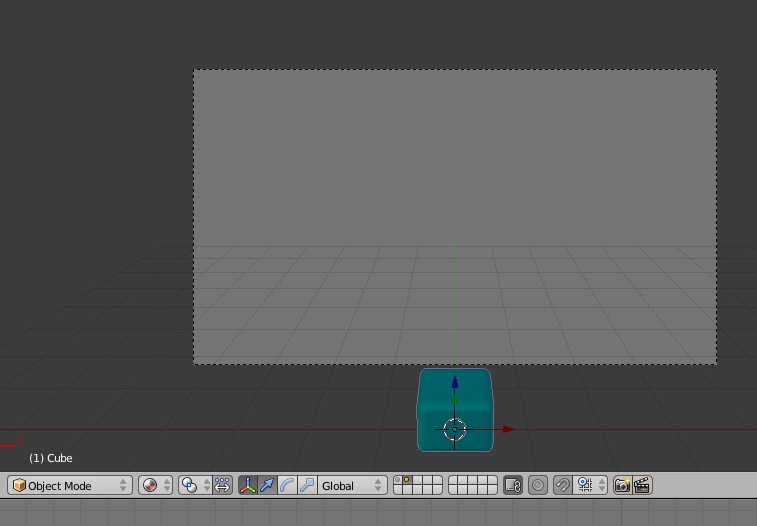Screen dimensions: 757x526
Task: Select the scale manipulator icon
Action: [307, 485]
